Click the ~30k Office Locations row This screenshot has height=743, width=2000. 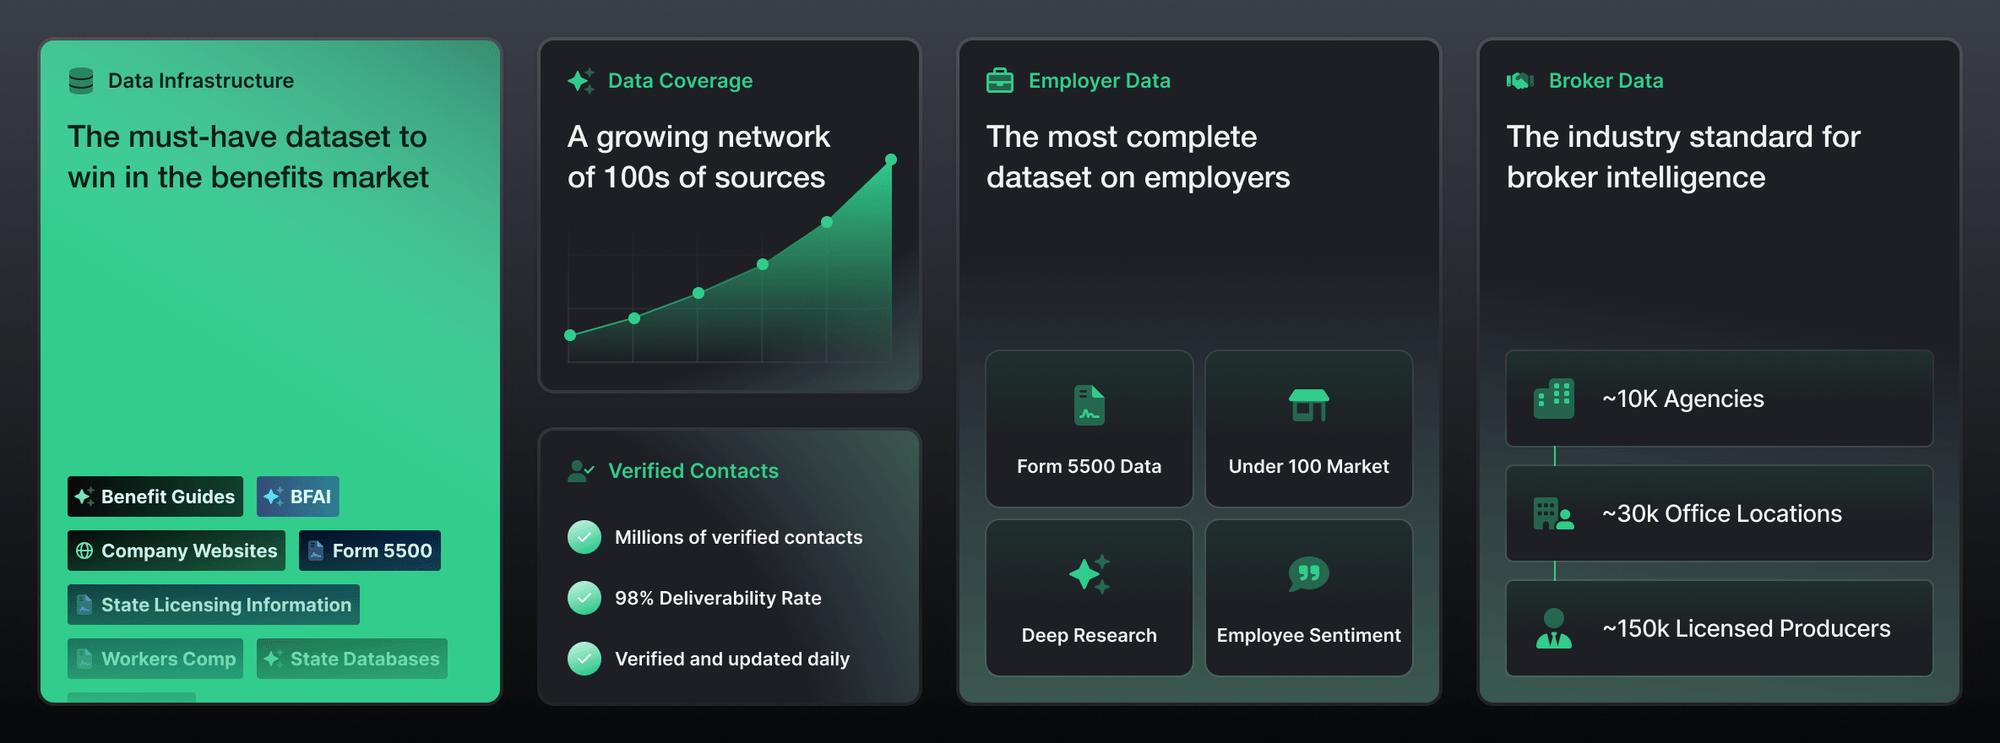(x=1719, y=513)
